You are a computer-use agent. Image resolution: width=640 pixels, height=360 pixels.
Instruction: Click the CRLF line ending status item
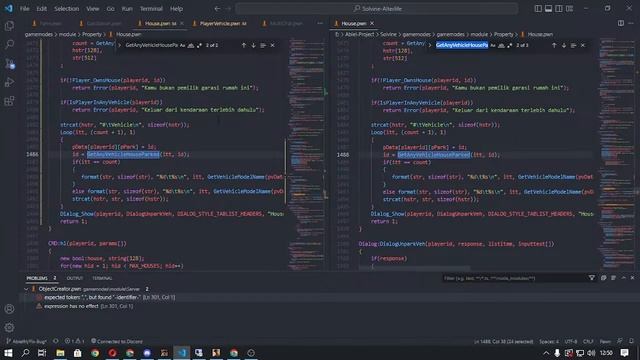click(x=588, y=341)
